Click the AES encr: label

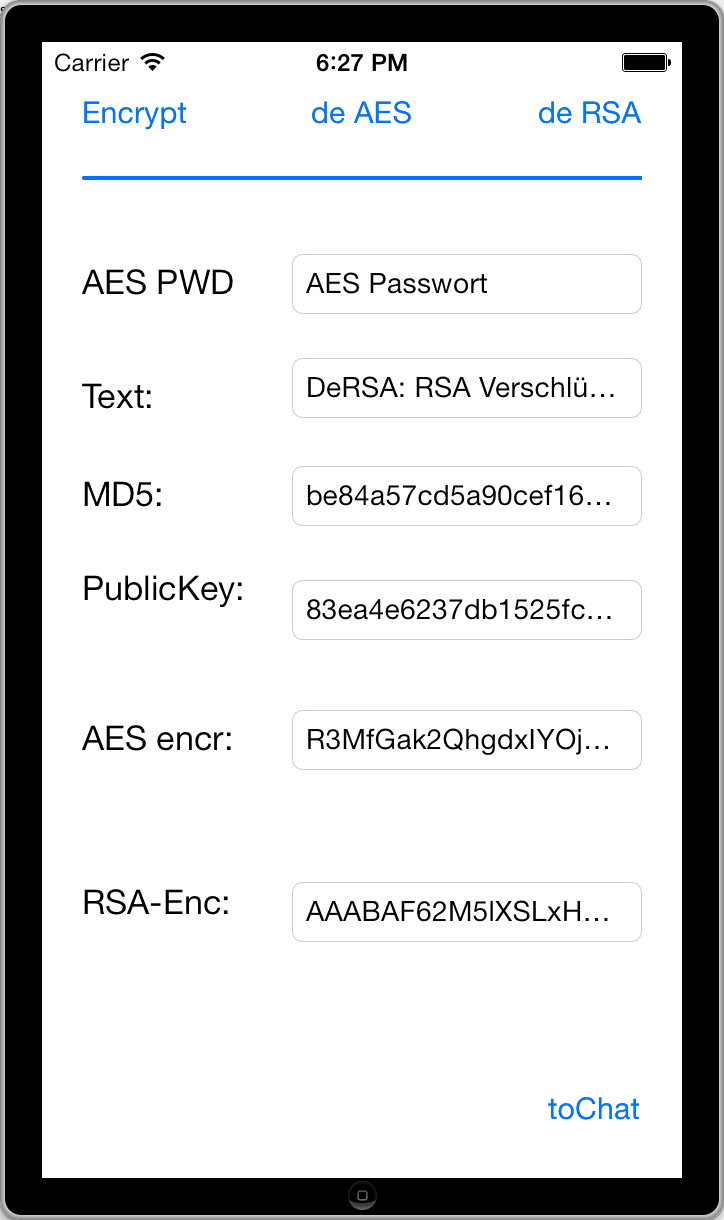157,740
